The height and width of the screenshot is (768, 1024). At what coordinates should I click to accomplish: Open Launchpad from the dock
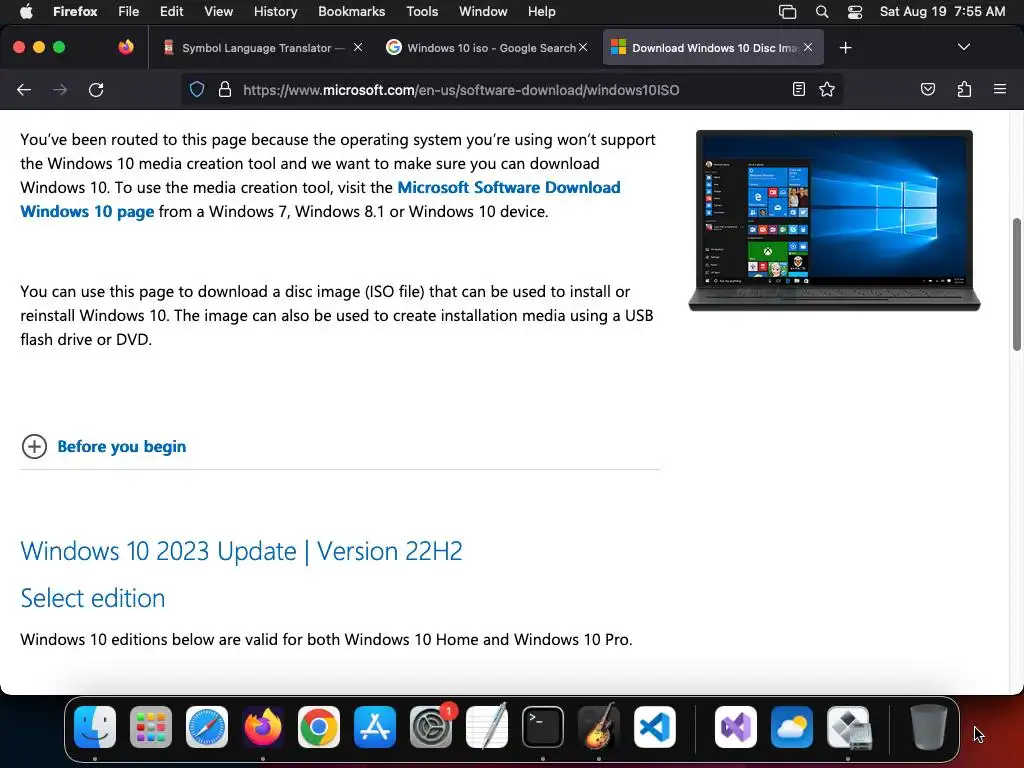coord(151,727)
